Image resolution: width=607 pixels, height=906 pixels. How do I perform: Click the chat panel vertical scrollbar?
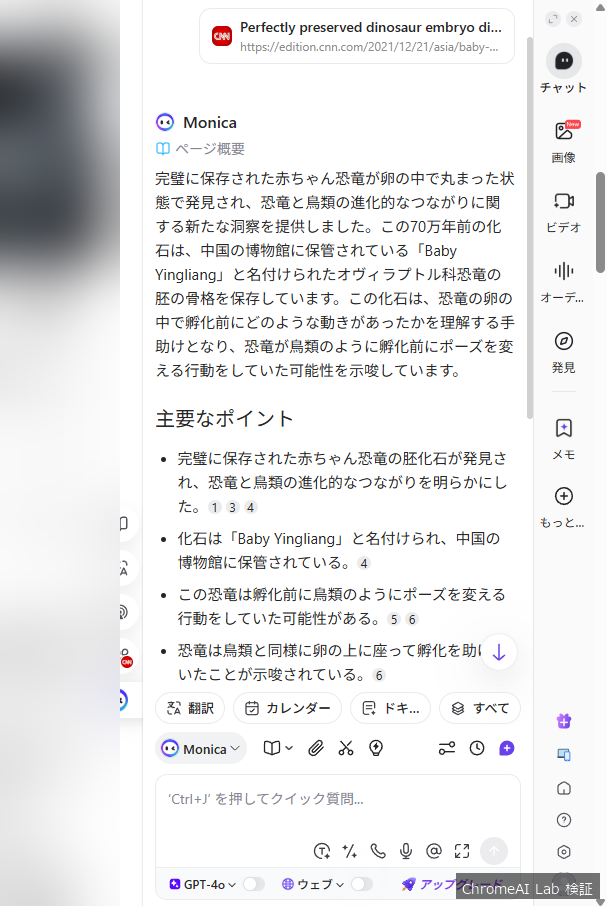530,227
